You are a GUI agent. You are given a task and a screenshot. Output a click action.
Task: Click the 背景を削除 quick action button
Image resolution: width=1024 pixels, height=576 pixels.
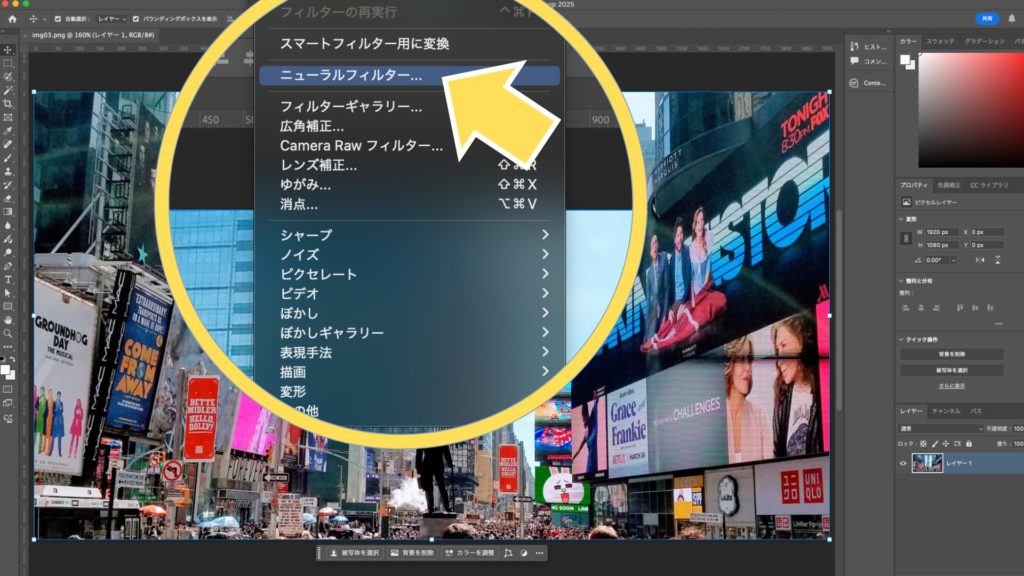951,354
